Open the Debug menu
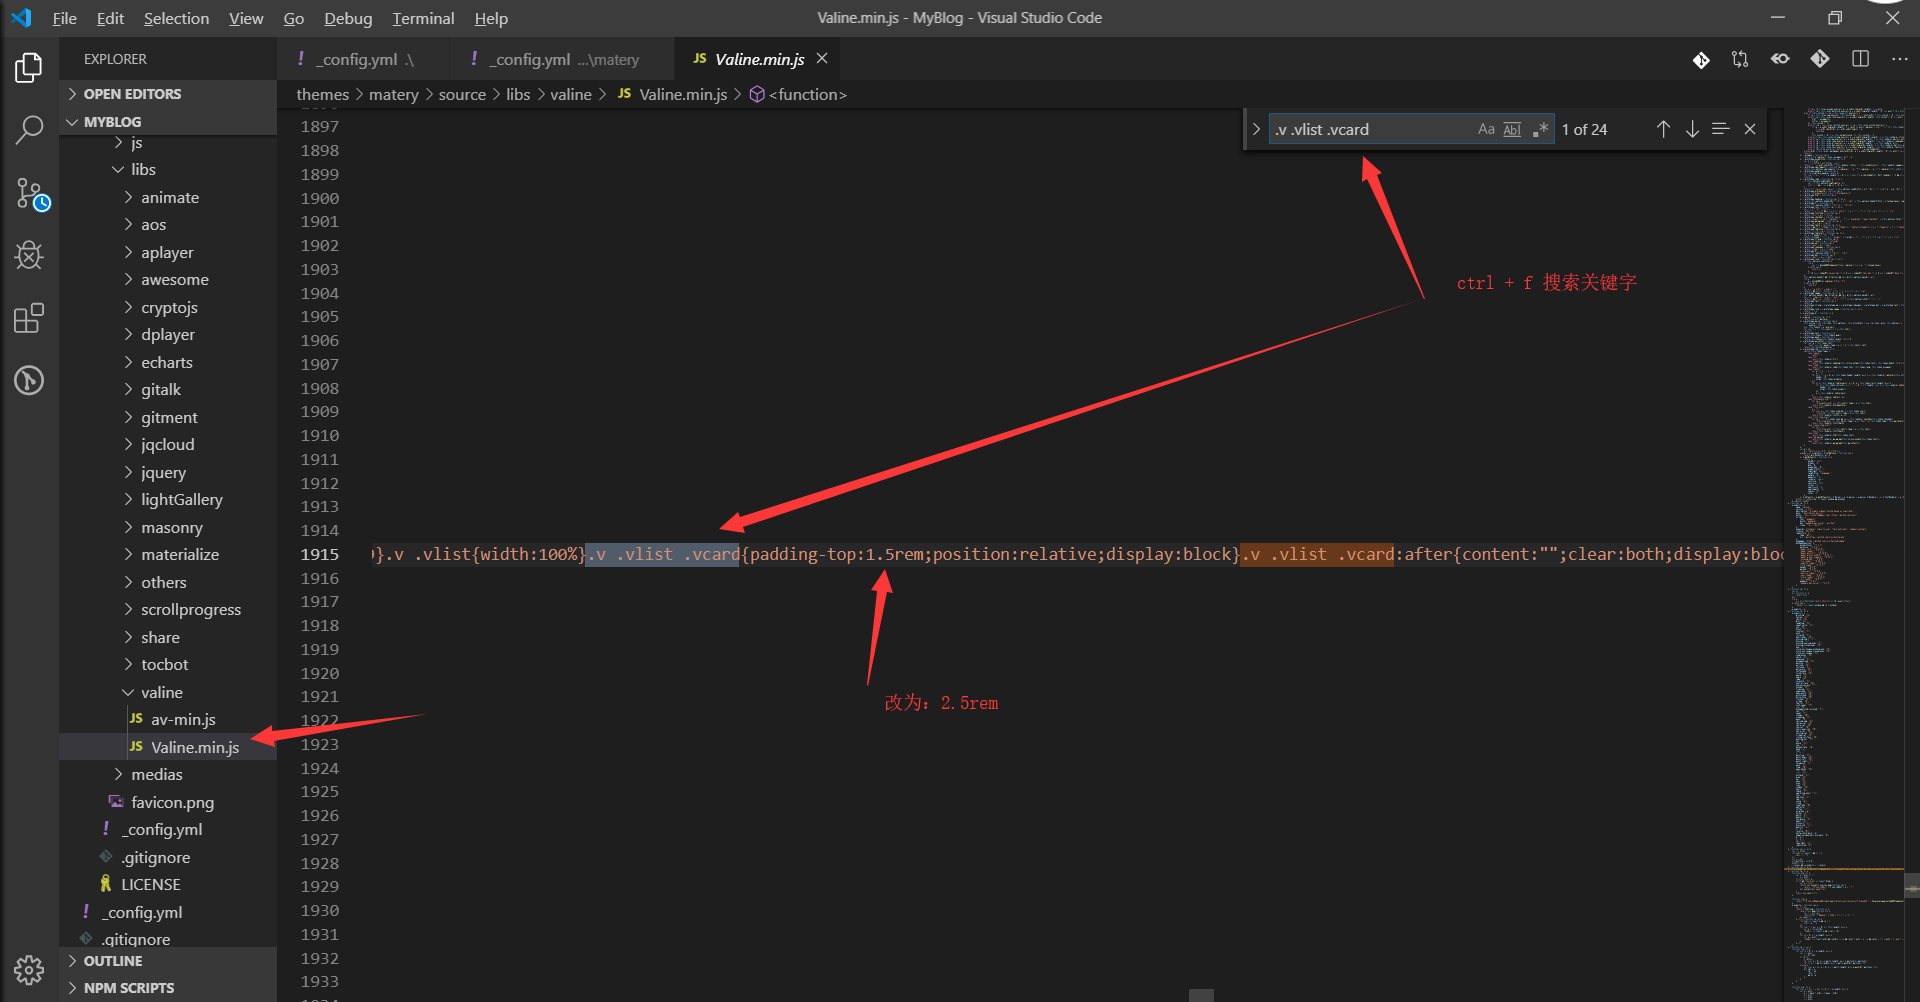Viewport: 1920px width, 1002px height. tap(348, 18)
